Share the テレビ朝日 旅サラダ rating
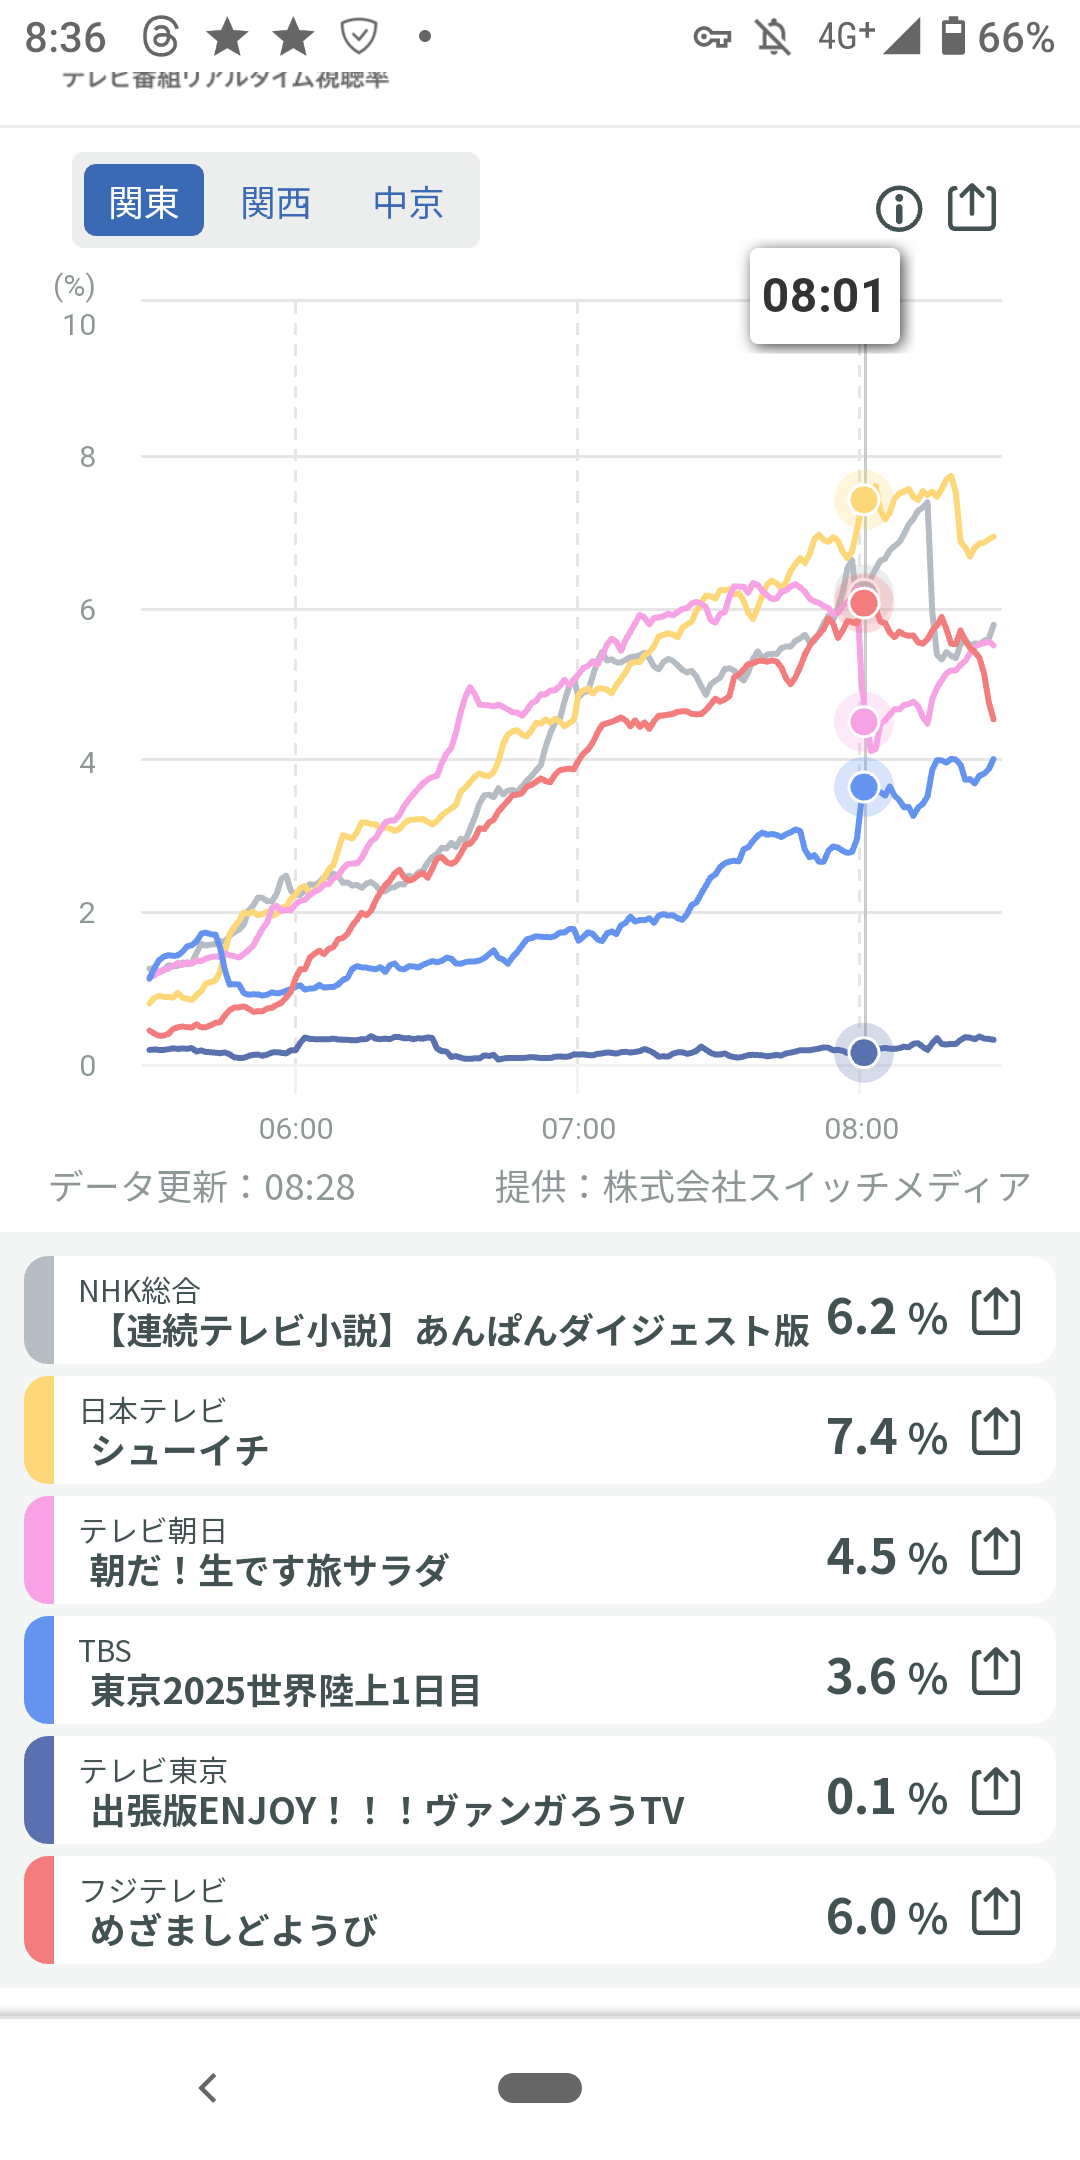The width and height of the screenshot is (1080, 2160). point(996,1551)
